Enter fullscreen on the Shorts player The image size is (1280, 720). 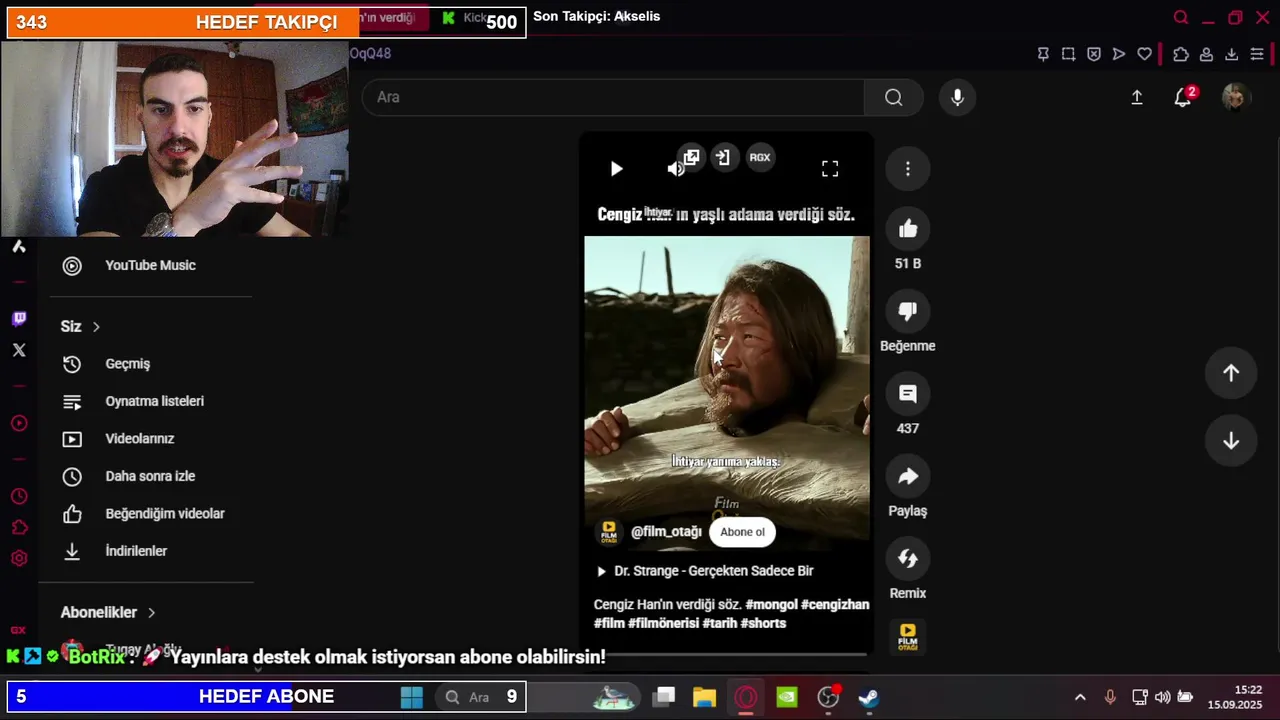[830, 169]
